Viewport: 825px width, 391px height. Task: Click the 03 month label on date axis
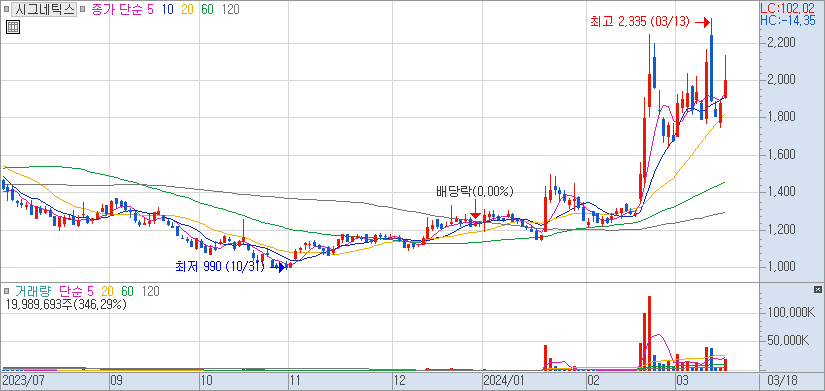tap(683, 380)
